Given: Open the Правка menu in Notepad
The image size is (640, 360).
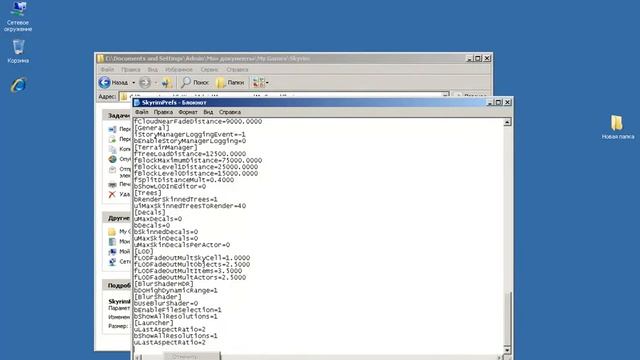Looking at the screenshot, I should 163,112.
